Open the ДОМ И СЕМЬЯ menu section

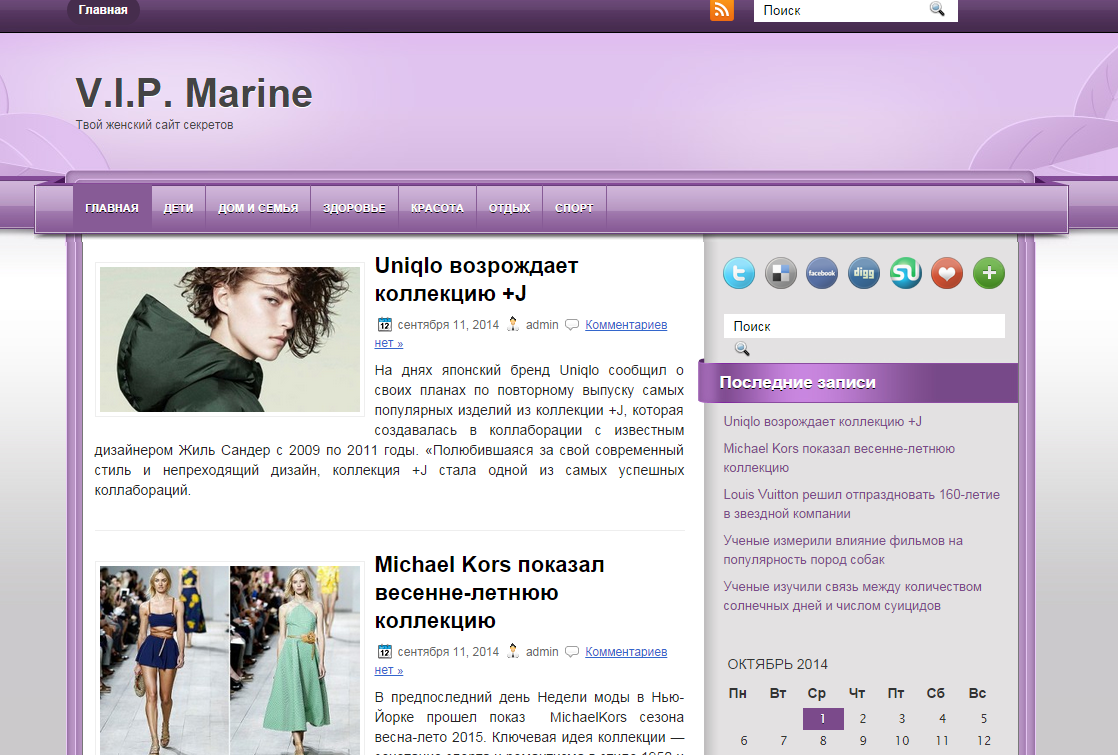[258, 208]
